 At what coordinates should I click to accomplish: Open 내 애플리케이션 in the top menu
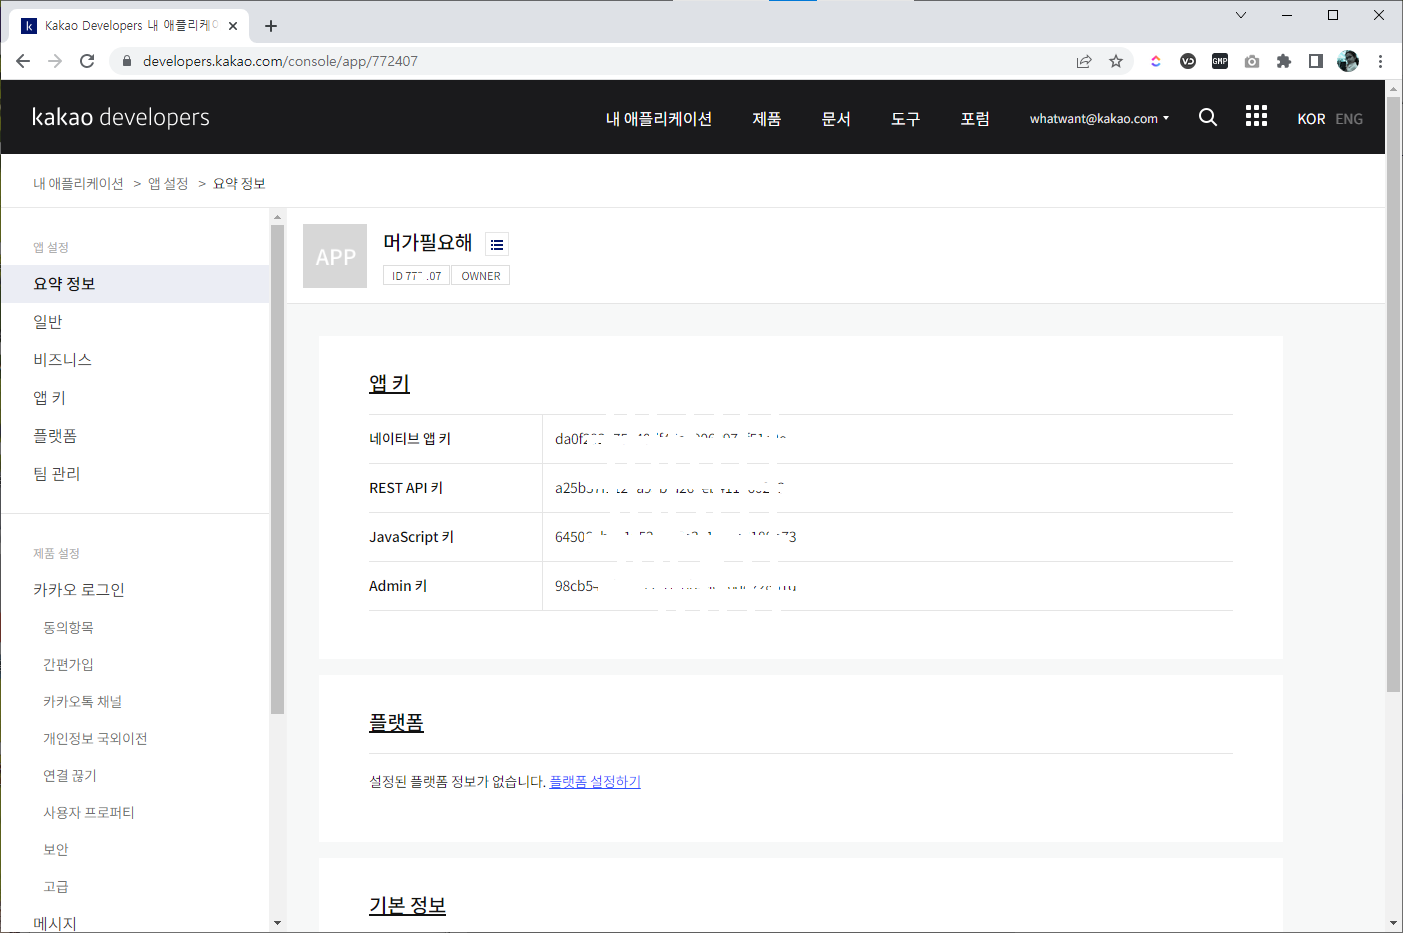click(659, 118)
